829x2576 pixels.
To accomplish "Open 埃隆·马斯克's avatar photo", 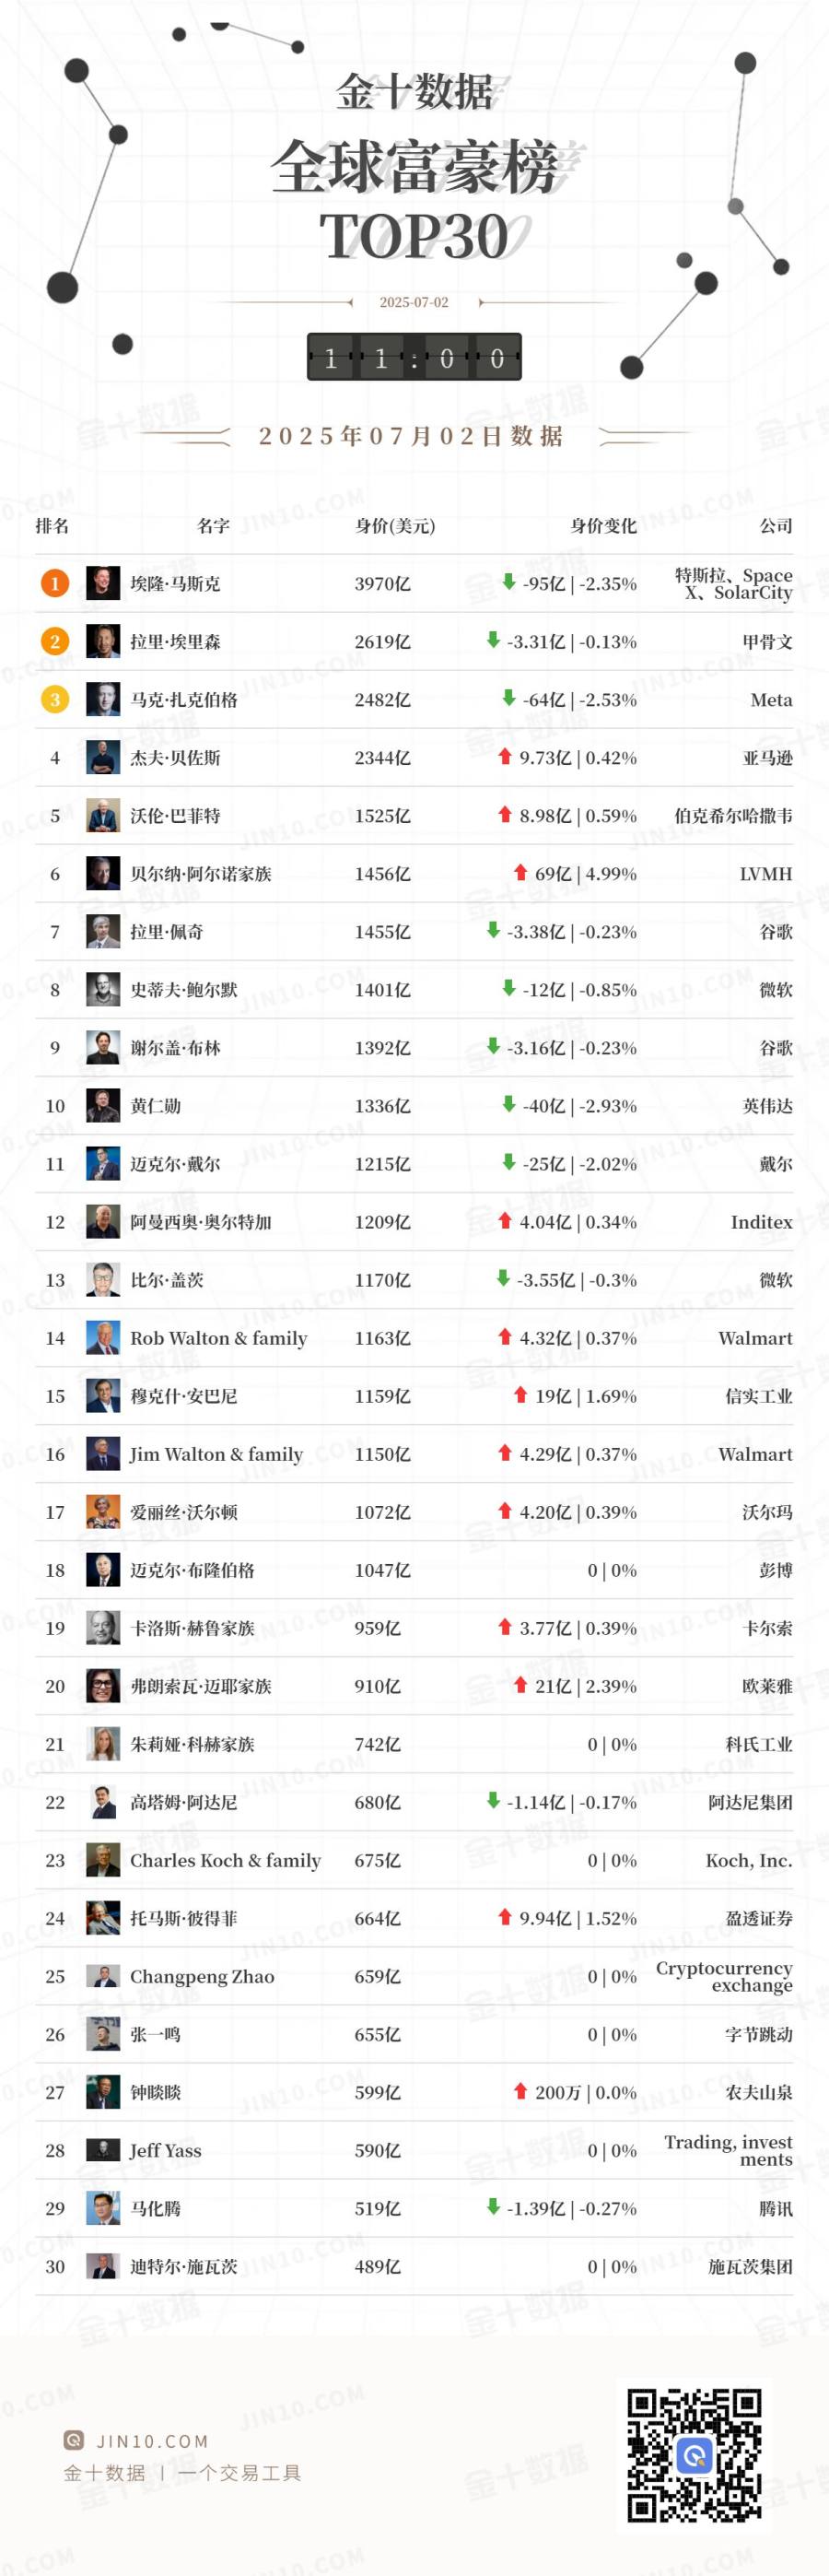I will (x=103, y=583).
